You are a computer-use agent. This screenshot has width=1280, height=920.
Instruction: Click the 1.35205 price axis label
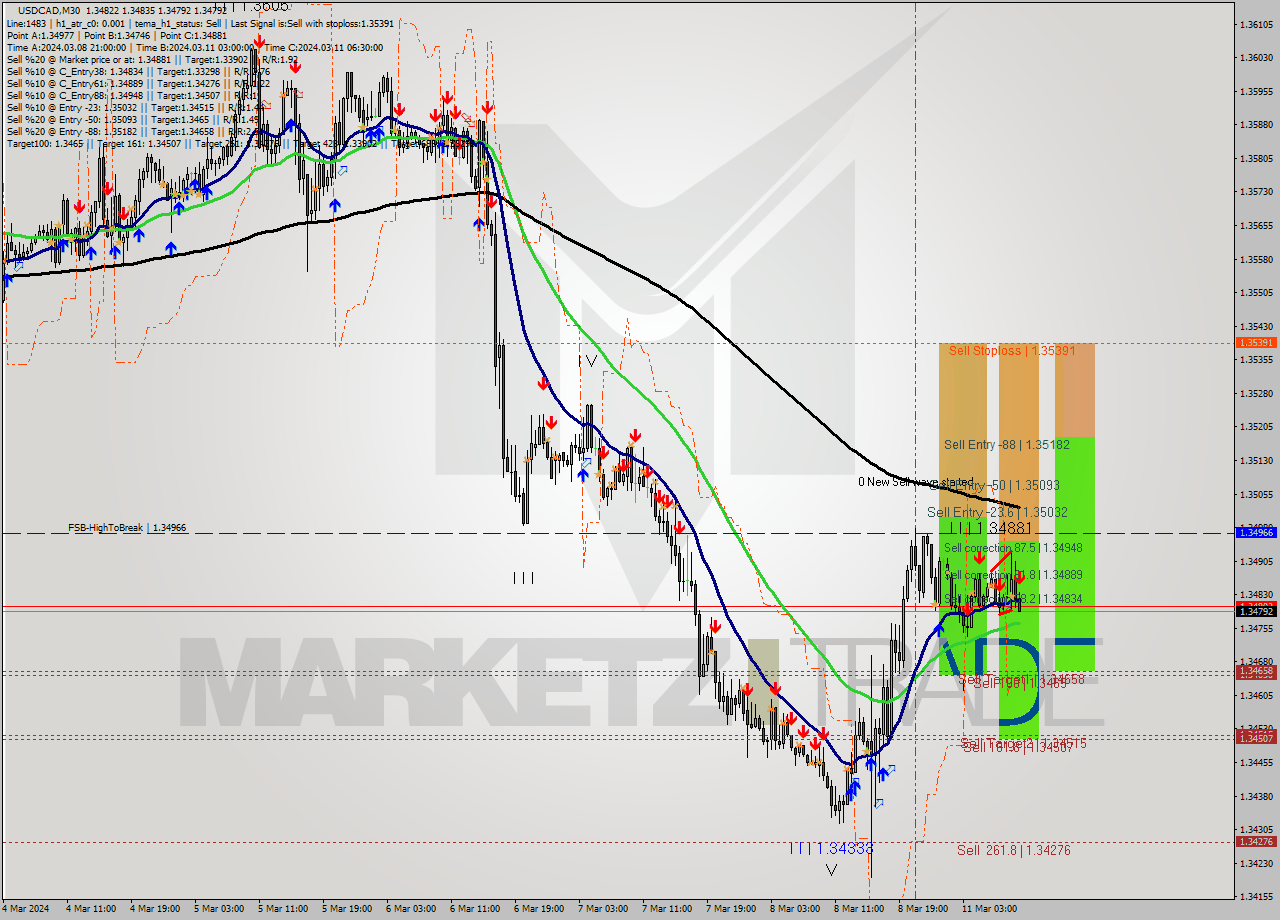[x=1256, y=426]
